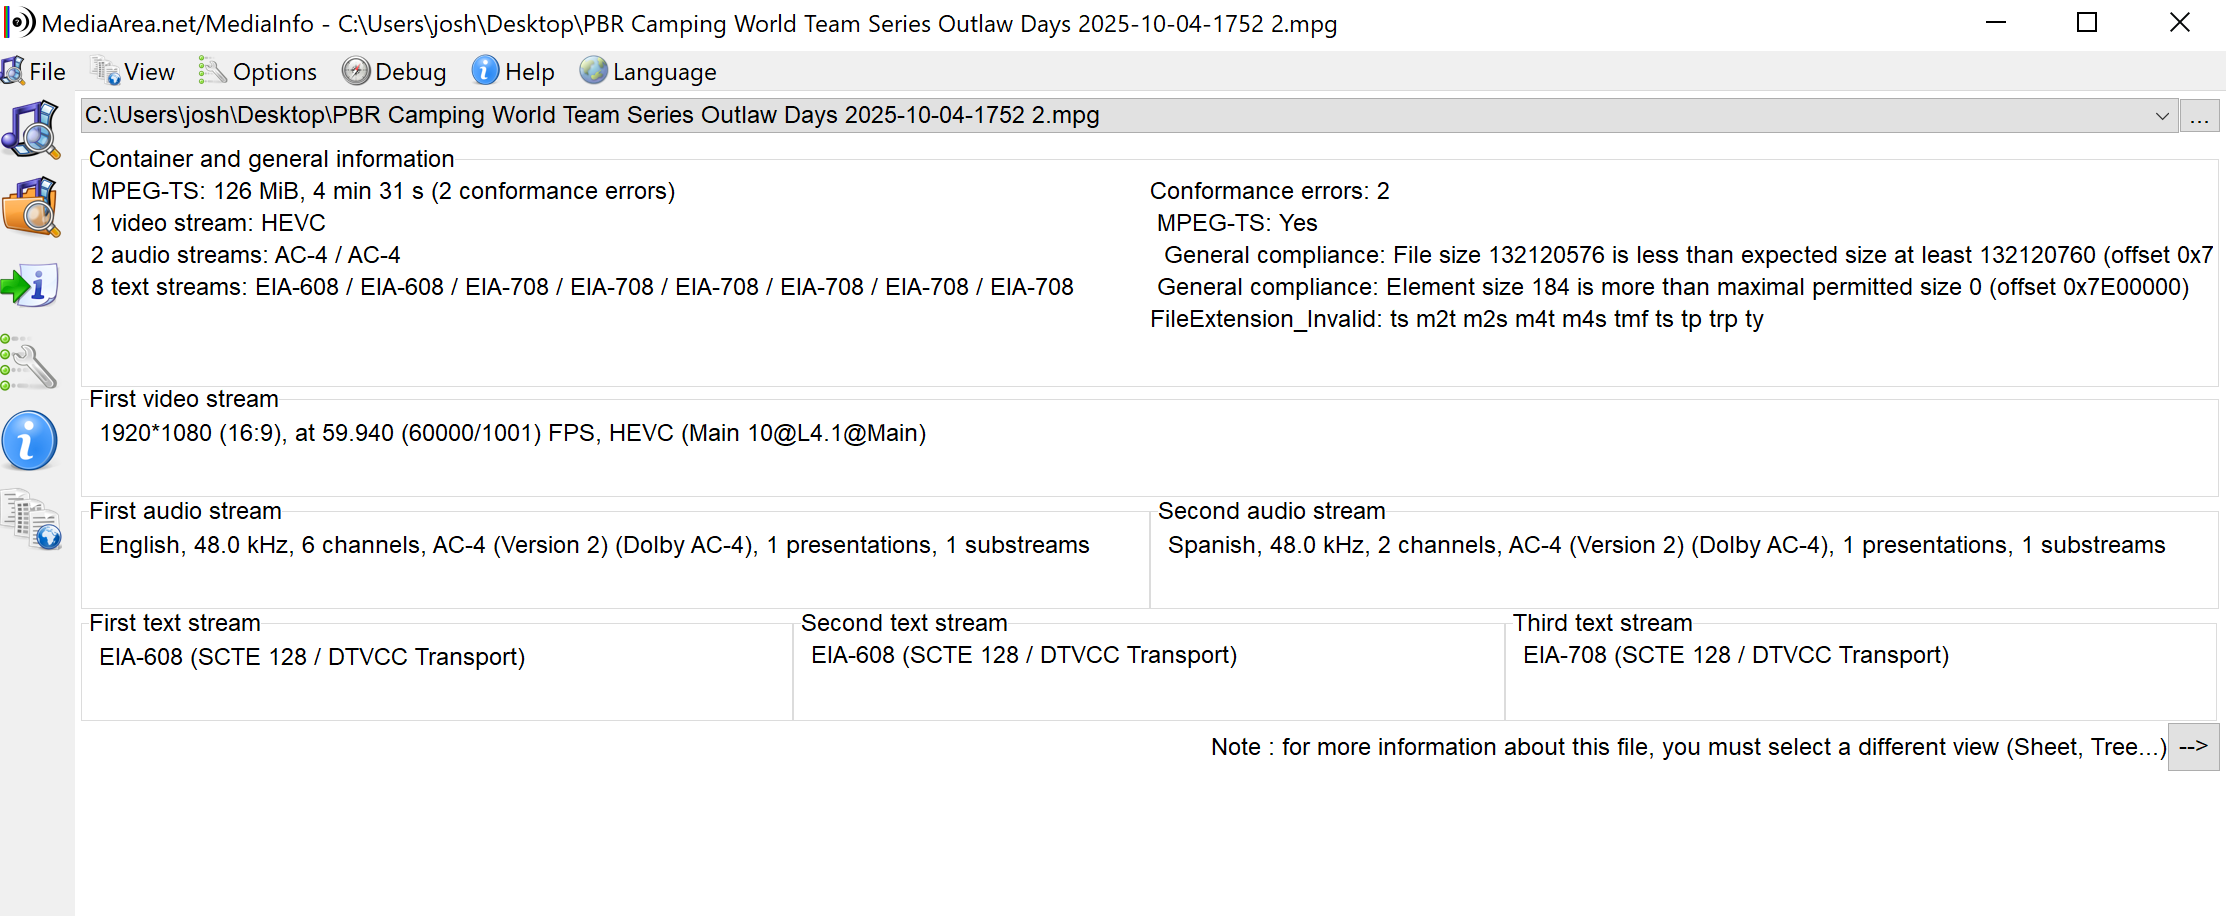Click the '...' browse file button
The image size is (2226, 916).
pyautogui.click(x=2199, y=116)
